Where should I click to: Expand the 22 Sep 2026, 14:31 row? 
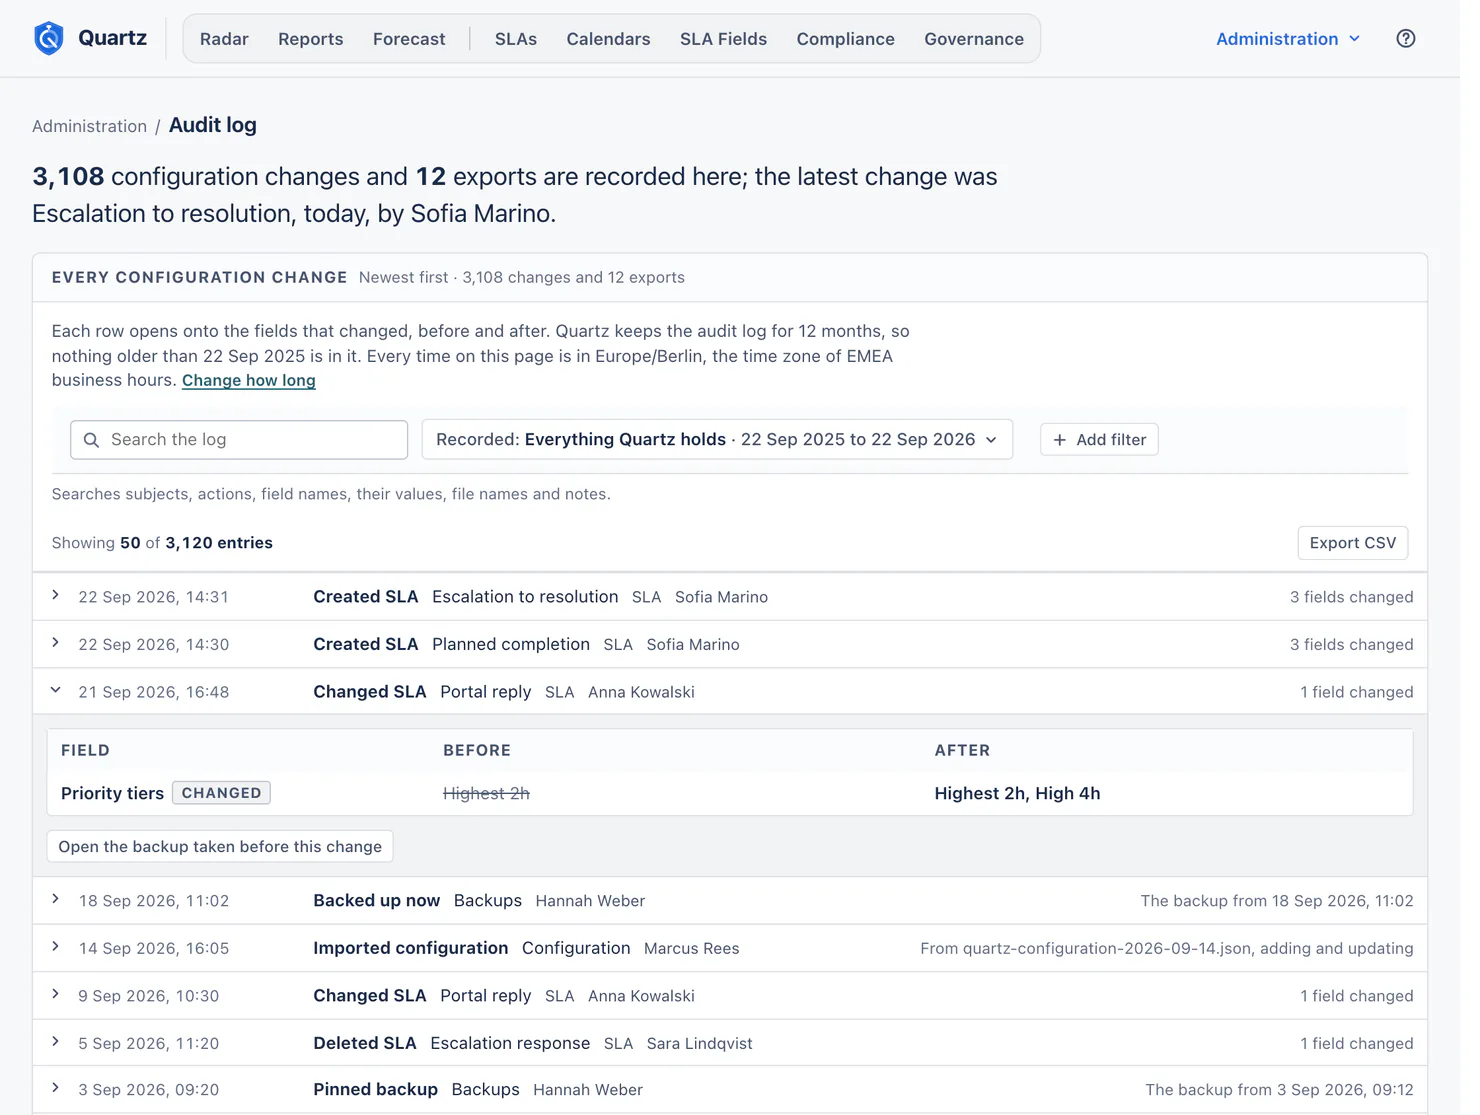(x=730, y=597)
